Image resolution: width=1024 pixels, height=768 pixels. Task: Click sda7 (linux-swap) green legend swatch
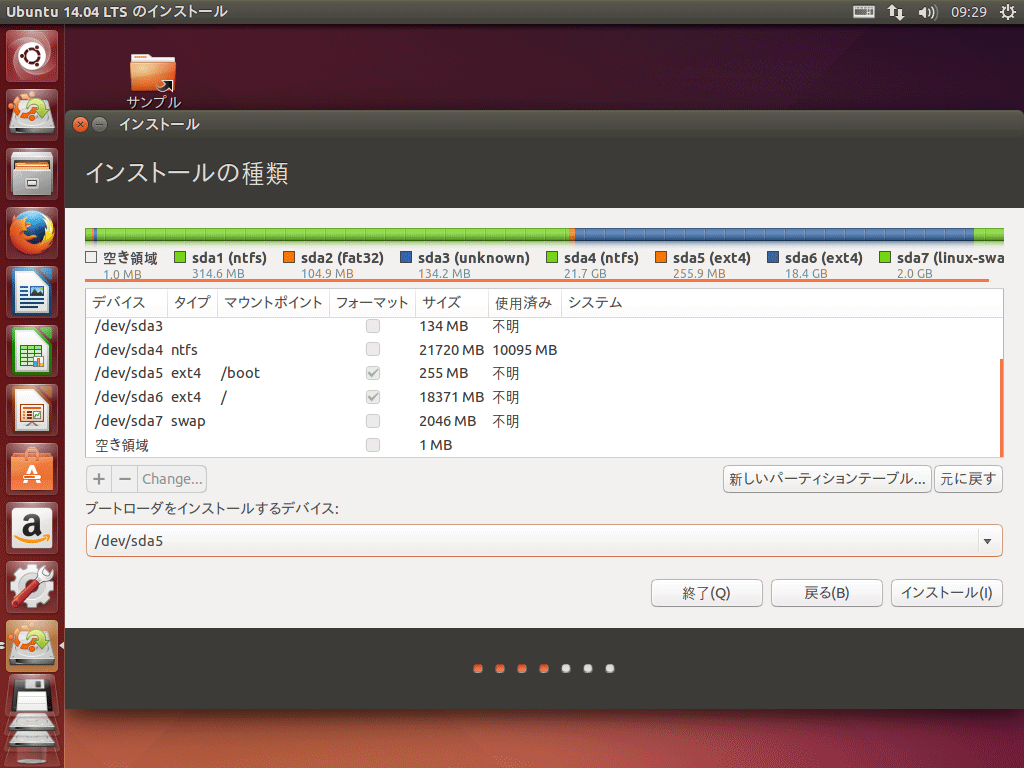pos(885,257)
